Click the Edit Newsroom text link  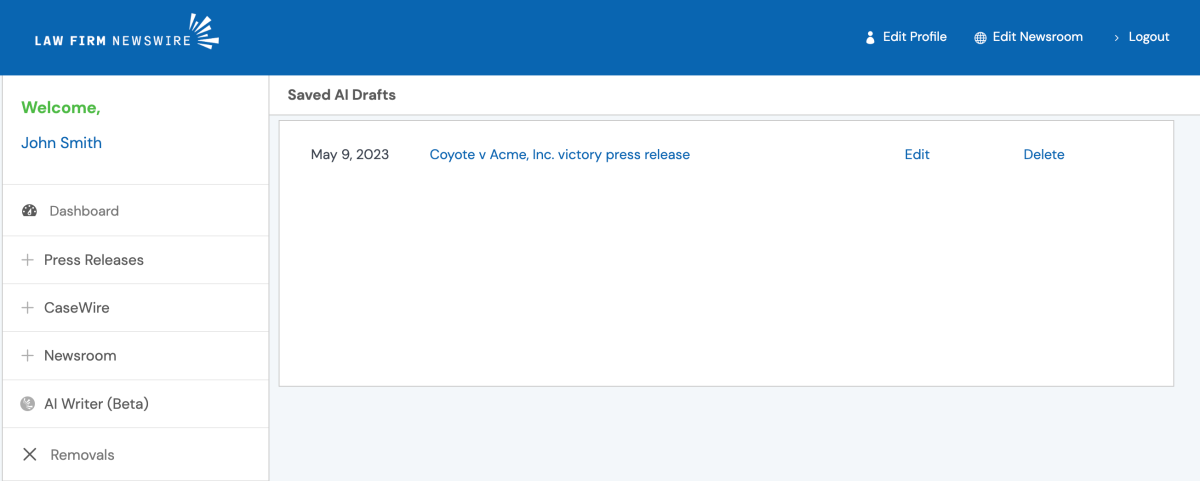pos(1037,37)
